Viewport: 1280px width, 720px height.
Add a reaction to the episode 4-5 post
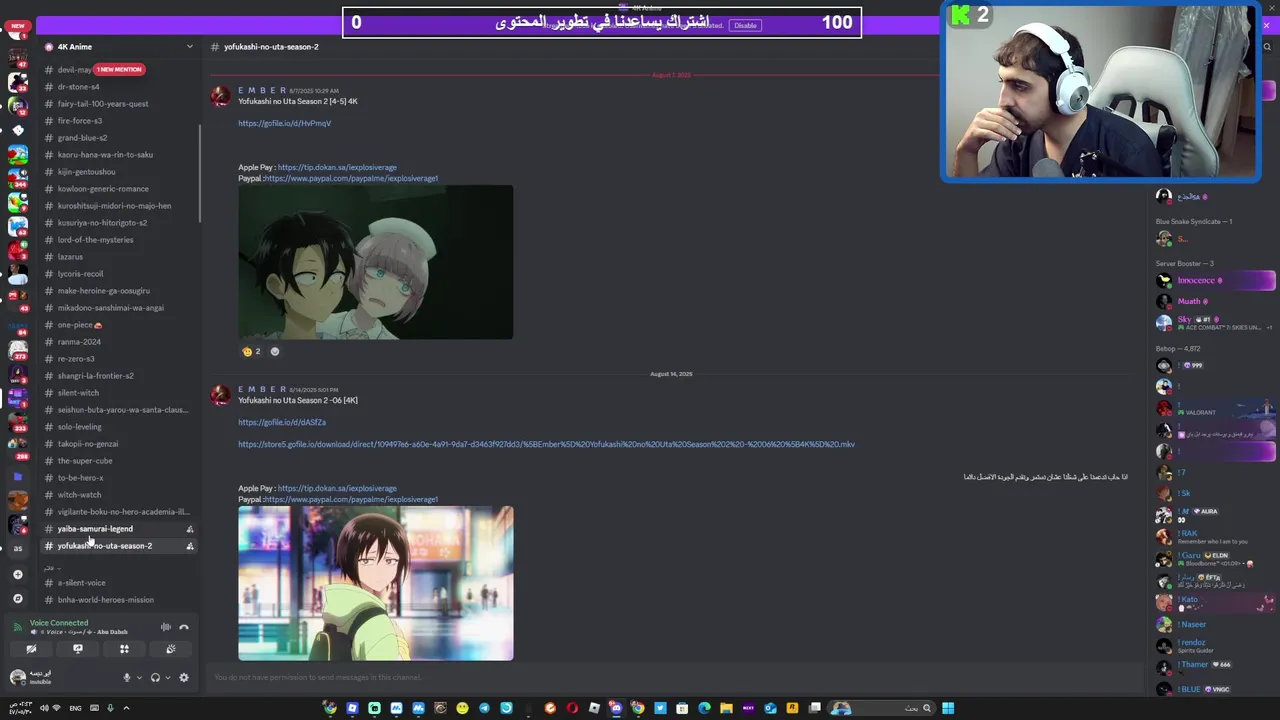[275, 351]
